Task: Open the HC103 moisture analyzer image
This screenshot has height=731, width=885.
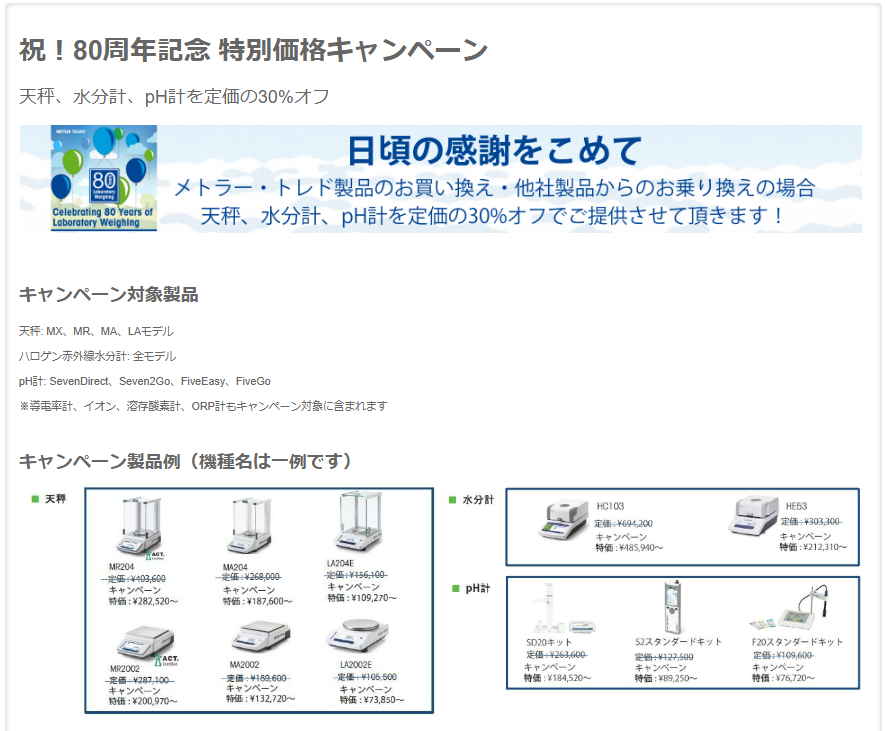Action: coord(563,519)
